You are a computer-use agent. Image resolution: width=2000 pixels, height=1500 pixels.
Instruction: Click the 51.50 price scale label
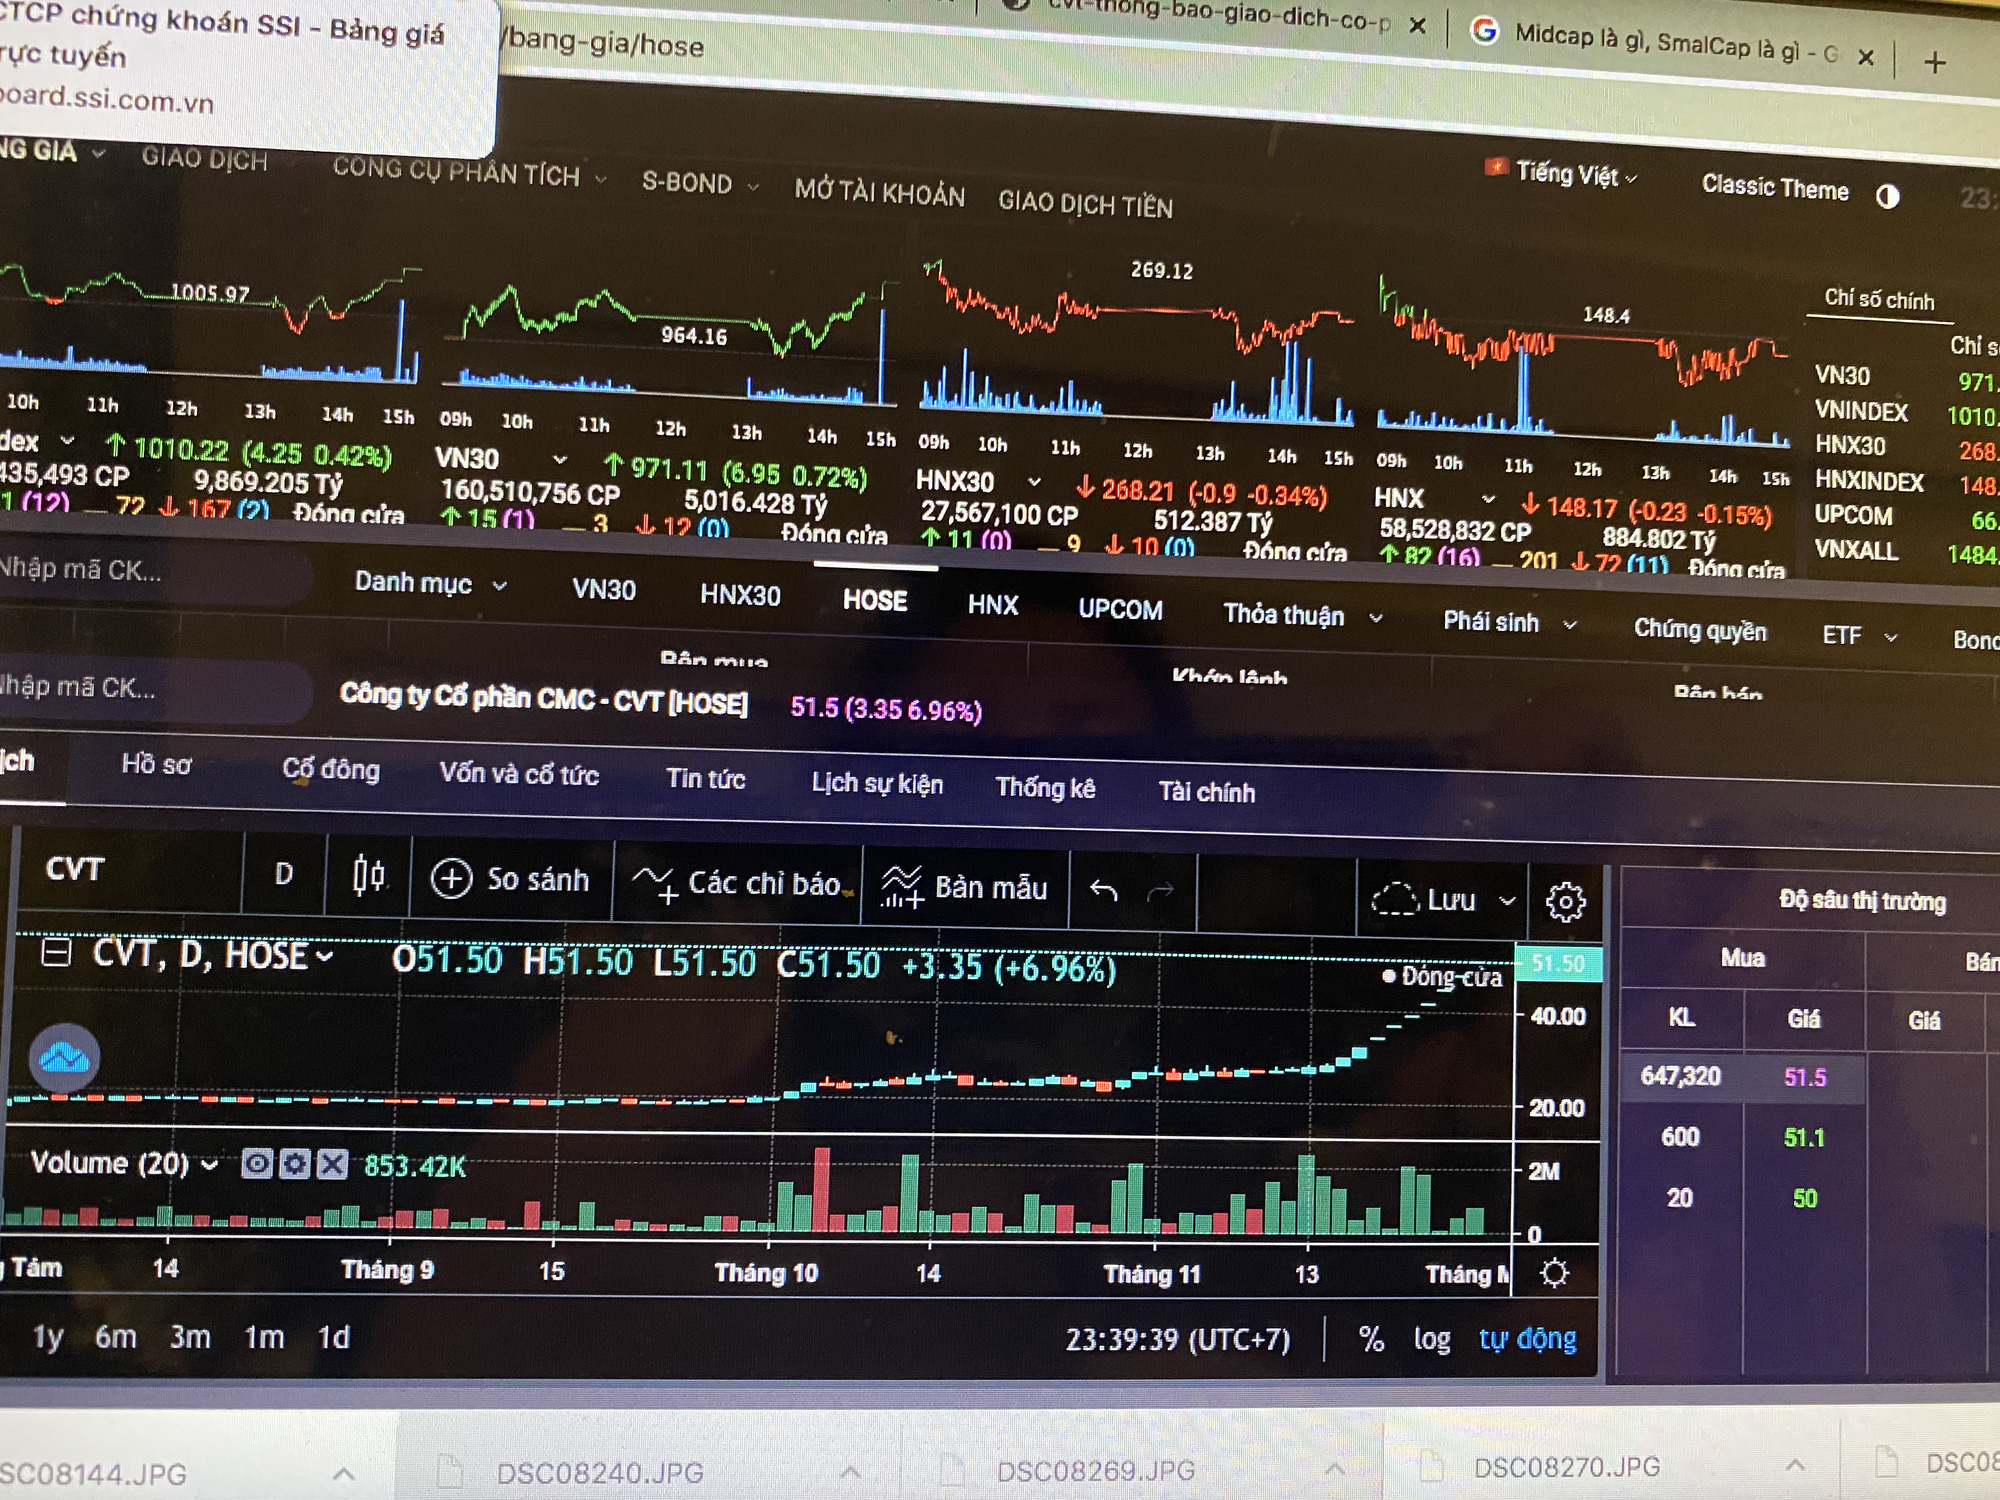pos(1558,963)
